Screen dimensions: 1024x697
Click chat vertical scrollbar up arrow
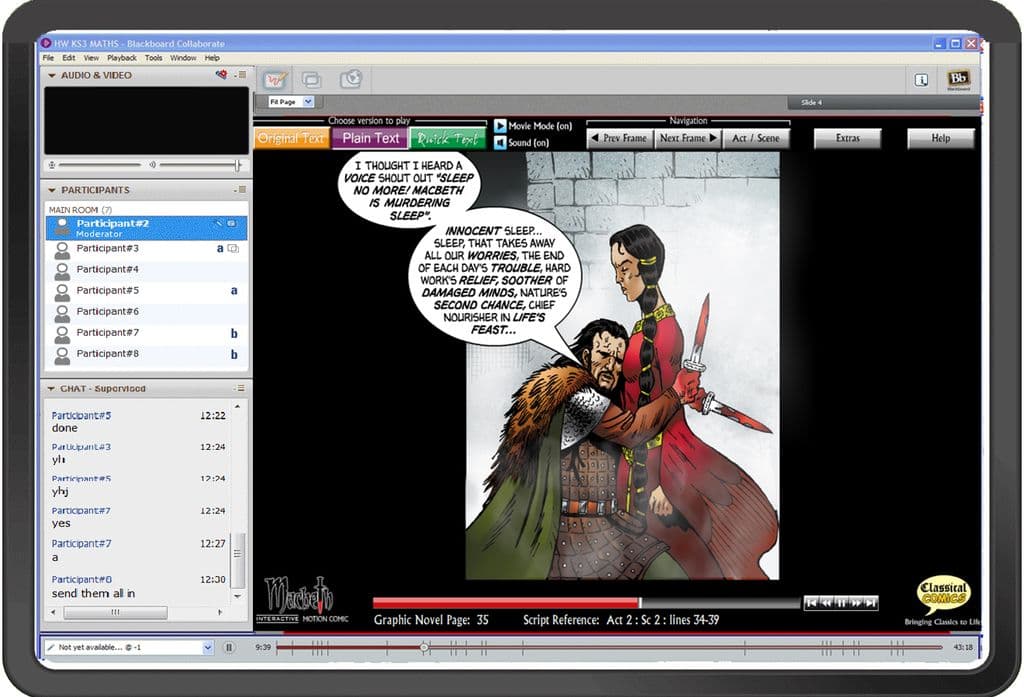point(238,407)
